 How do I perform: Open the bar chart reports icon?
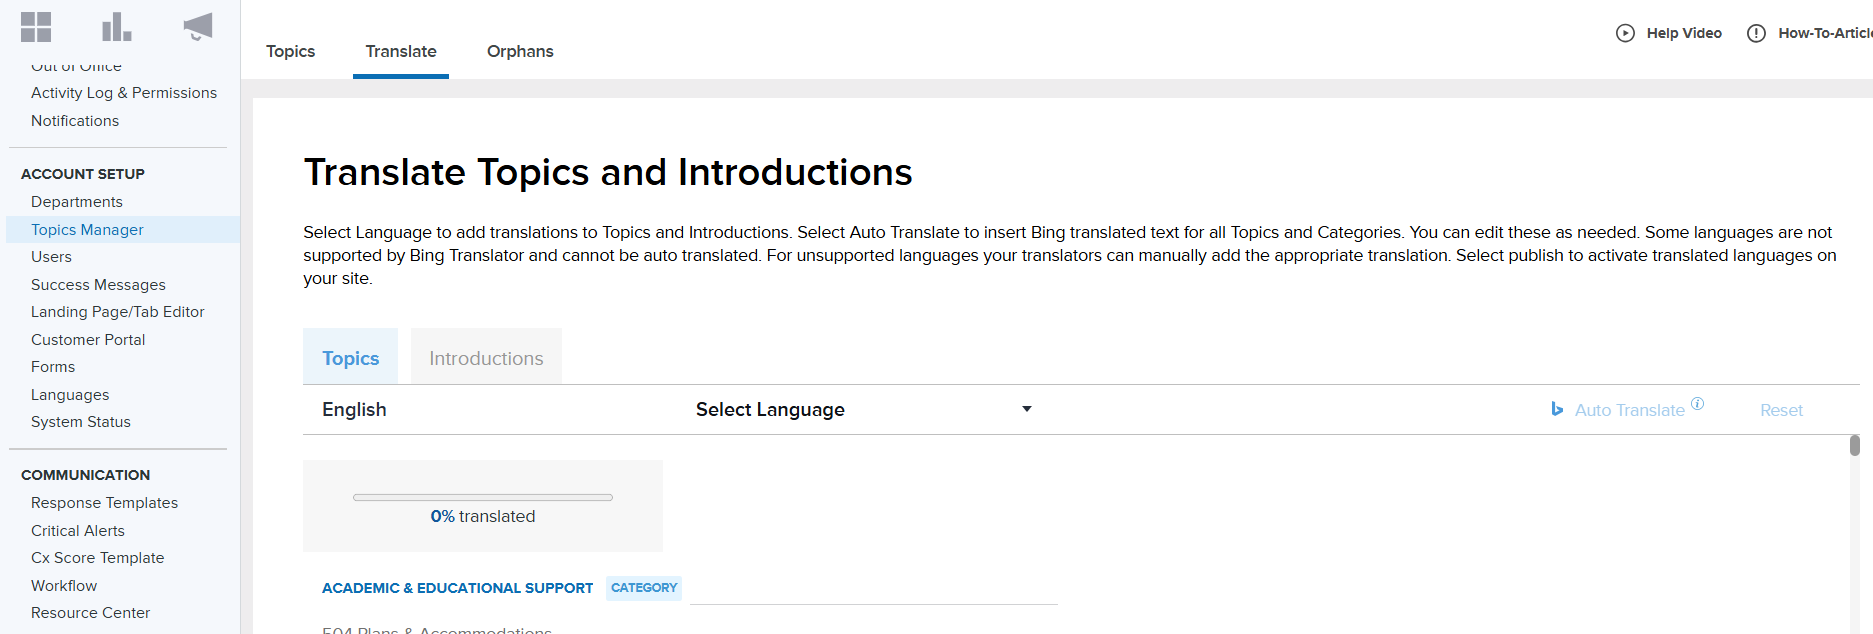coord(116,27)
